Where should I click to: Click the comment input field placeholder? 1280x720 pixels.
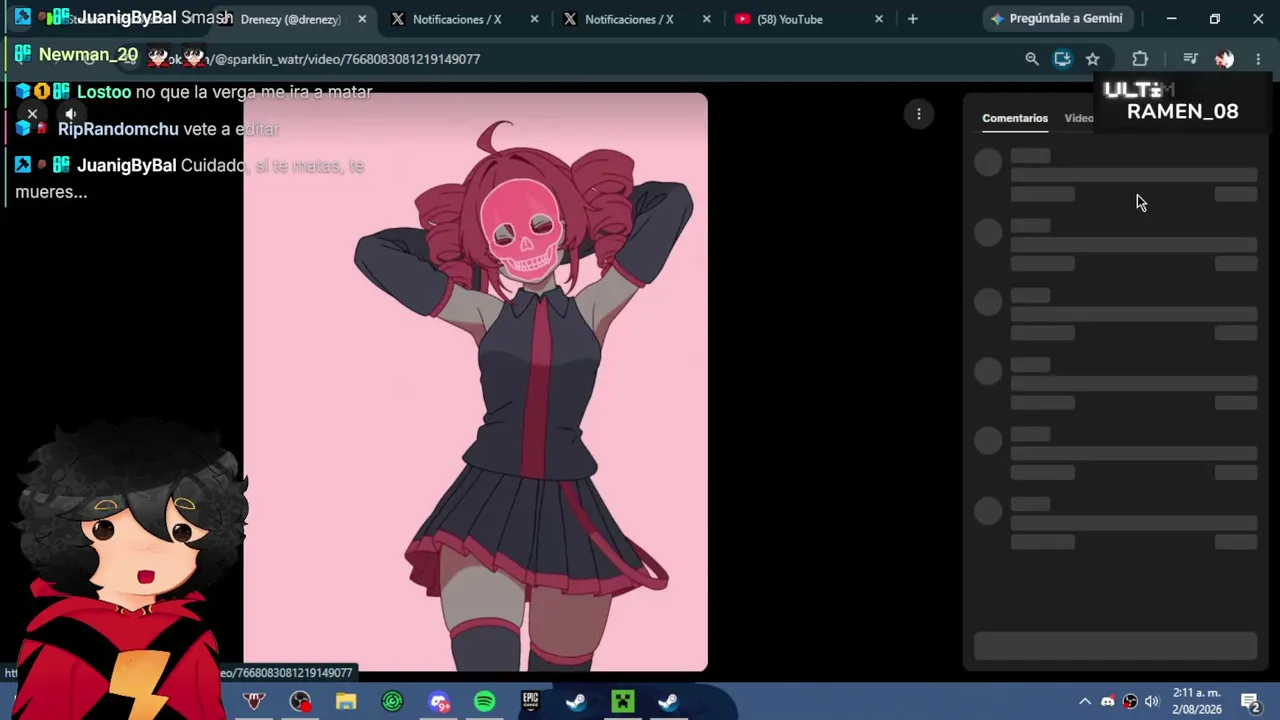[x=1115, y=646]
